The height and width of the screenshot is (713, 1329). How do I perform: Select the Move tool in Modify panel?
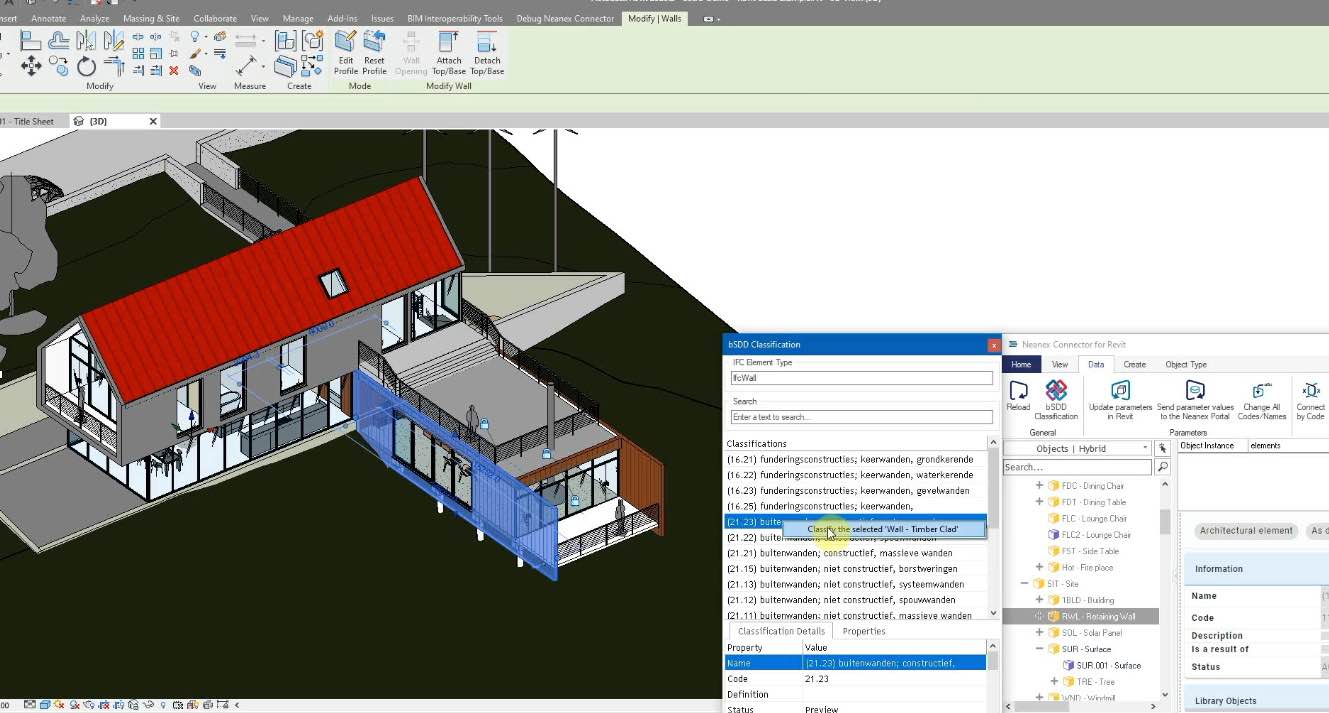point(31,66)
